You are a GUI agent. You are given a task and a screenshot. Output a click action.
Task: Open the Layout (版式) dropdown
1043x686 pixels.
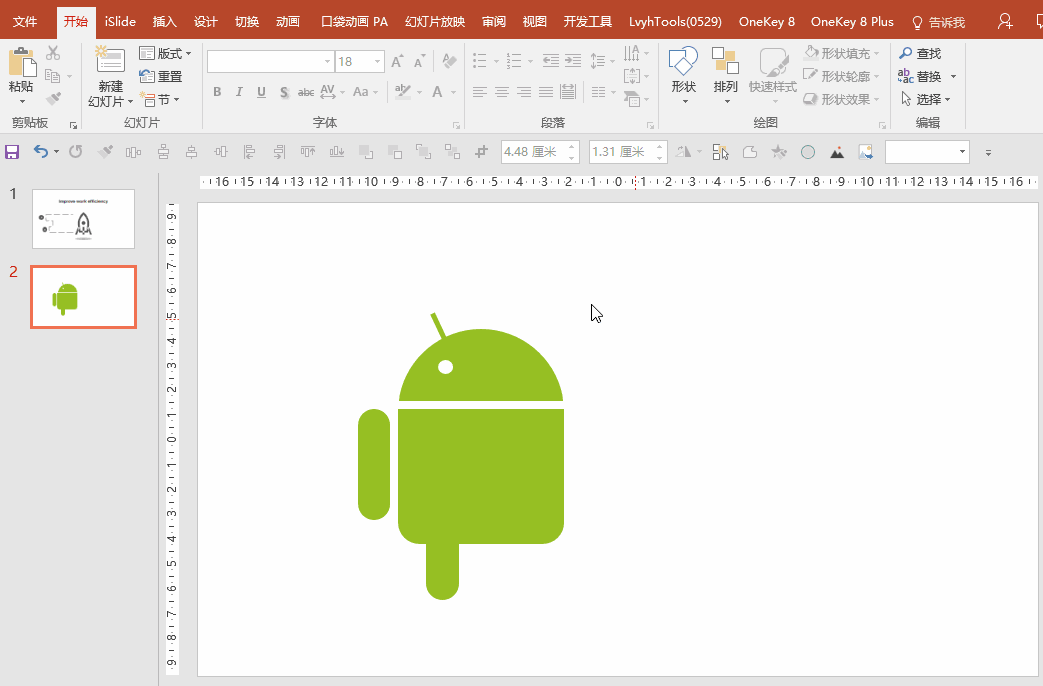[x=165, y=53]
